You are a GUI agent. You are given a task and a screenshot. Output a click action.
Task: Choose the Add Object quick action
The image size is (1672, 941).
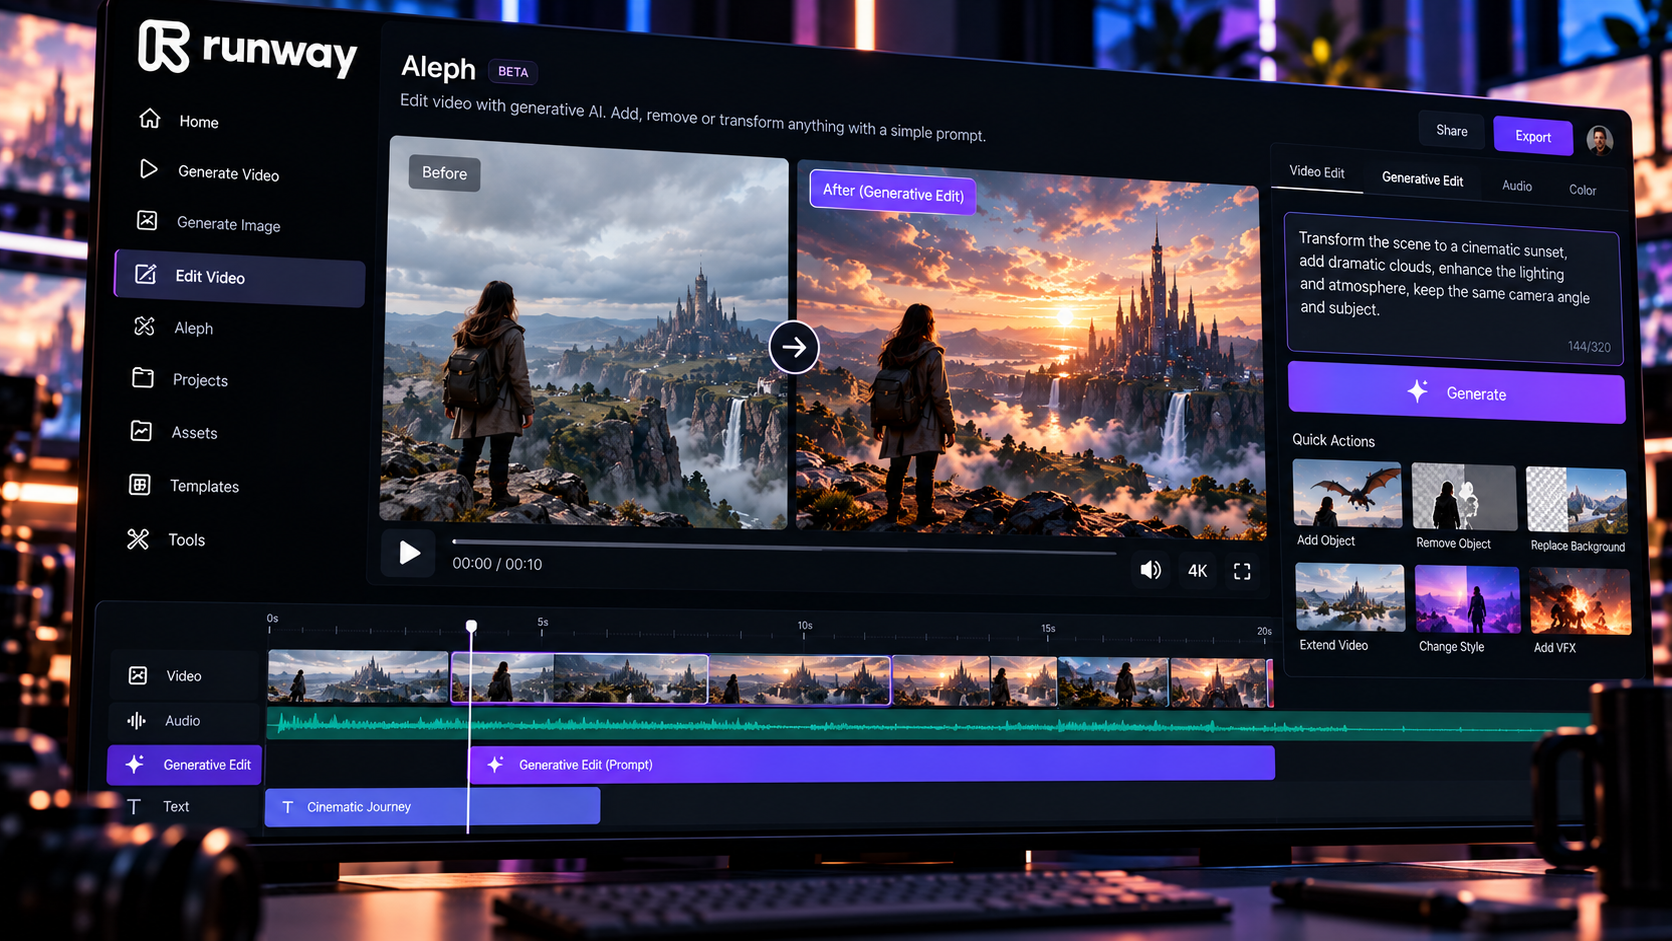coord(1346,503)
